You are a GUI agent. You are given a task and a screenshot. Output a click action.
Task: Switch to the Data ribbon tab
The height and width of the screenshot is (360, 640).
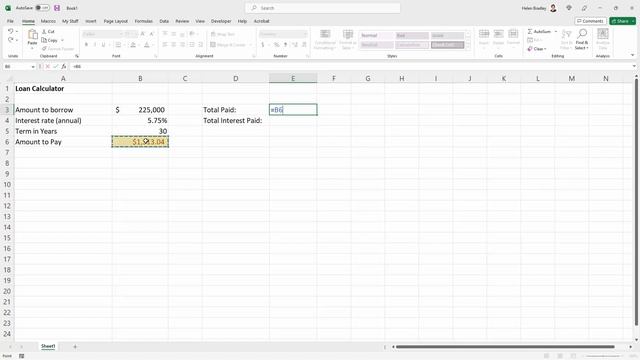(x=164, y=21)
